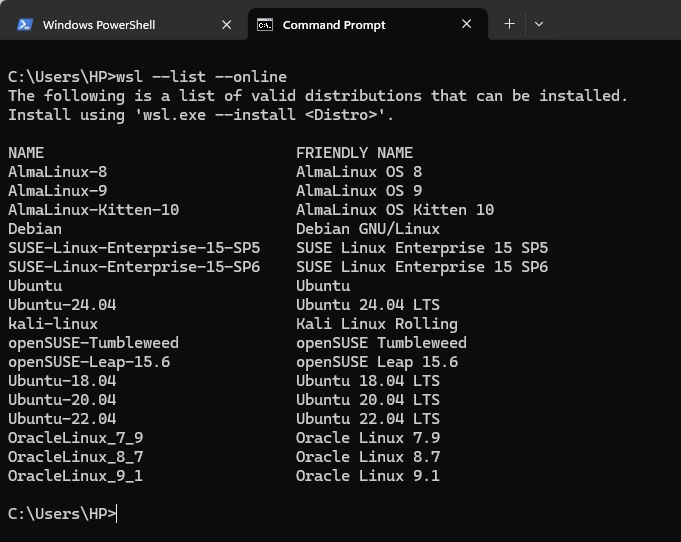The image size is (681, 542).
Task: Click SUSE-Linux-Enterprise-15-SP6 distro name
Action: (x=134, y=267)
